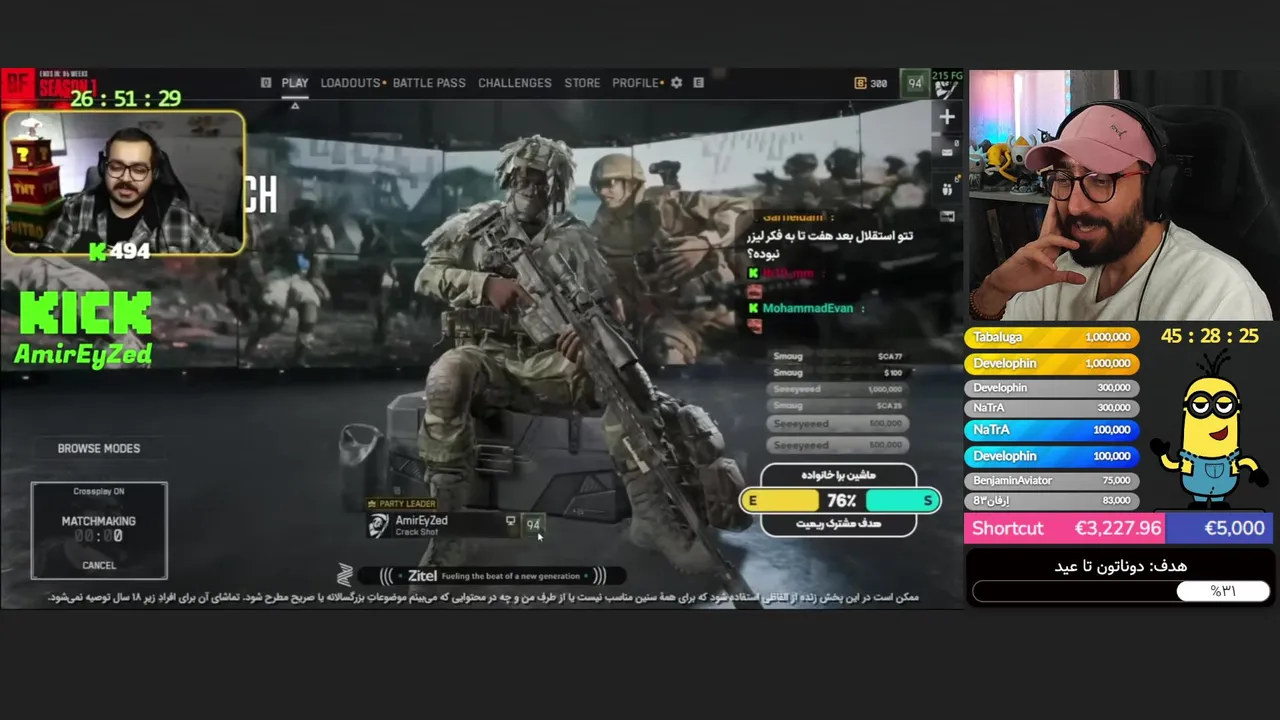Click the Battlefield coin currency icon
Screen dimensions: 1280x720
click(x=860, y=83)
